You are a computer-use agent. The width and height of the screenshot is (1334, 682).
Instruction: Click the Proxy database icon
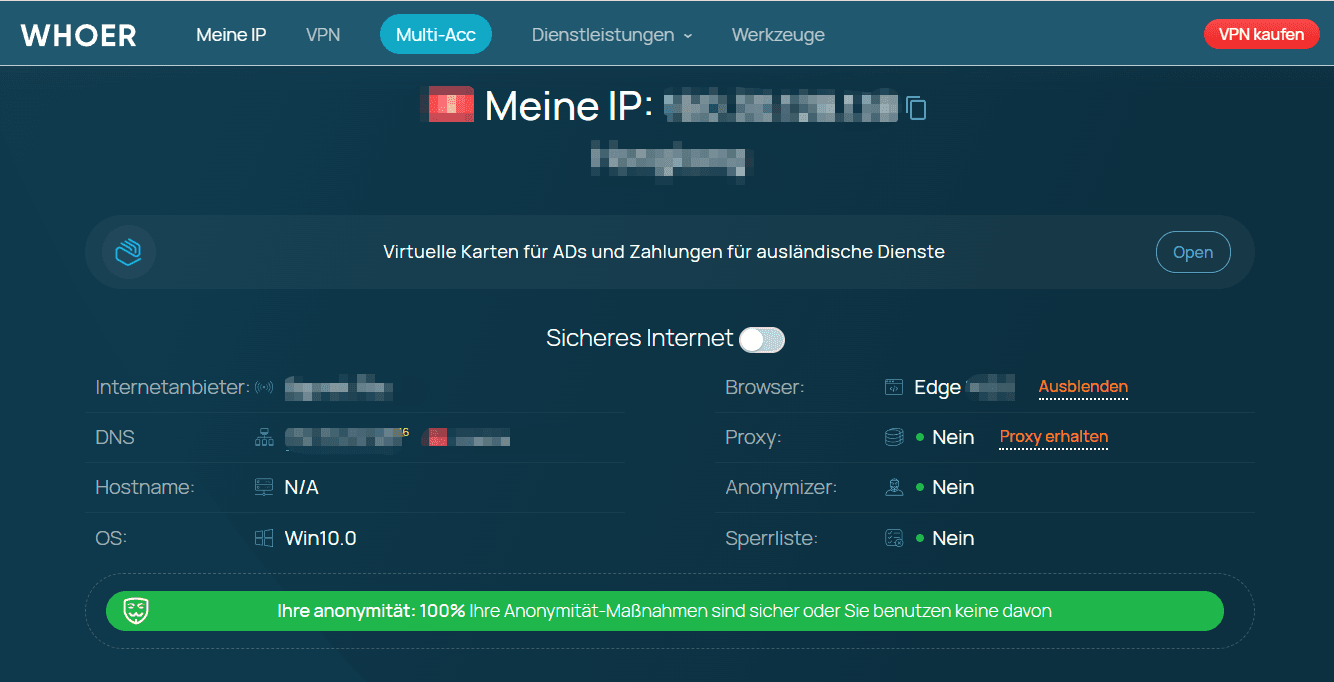tap(894, 437)
